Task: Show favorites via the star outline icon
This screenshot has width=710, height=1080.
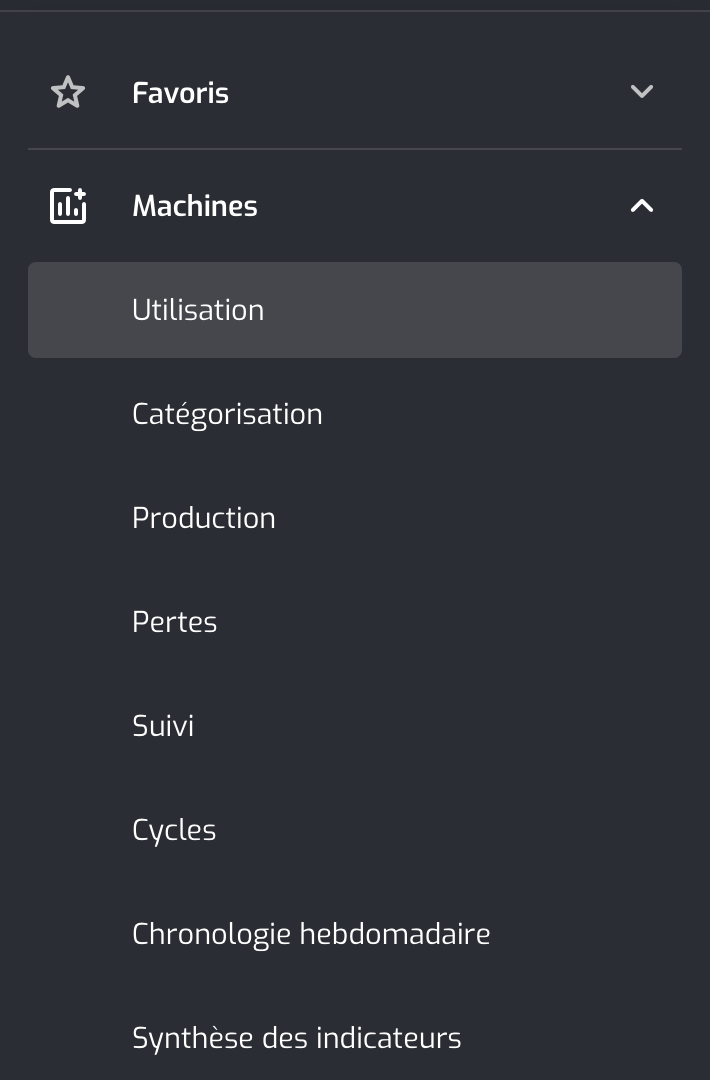Action: 68,92
